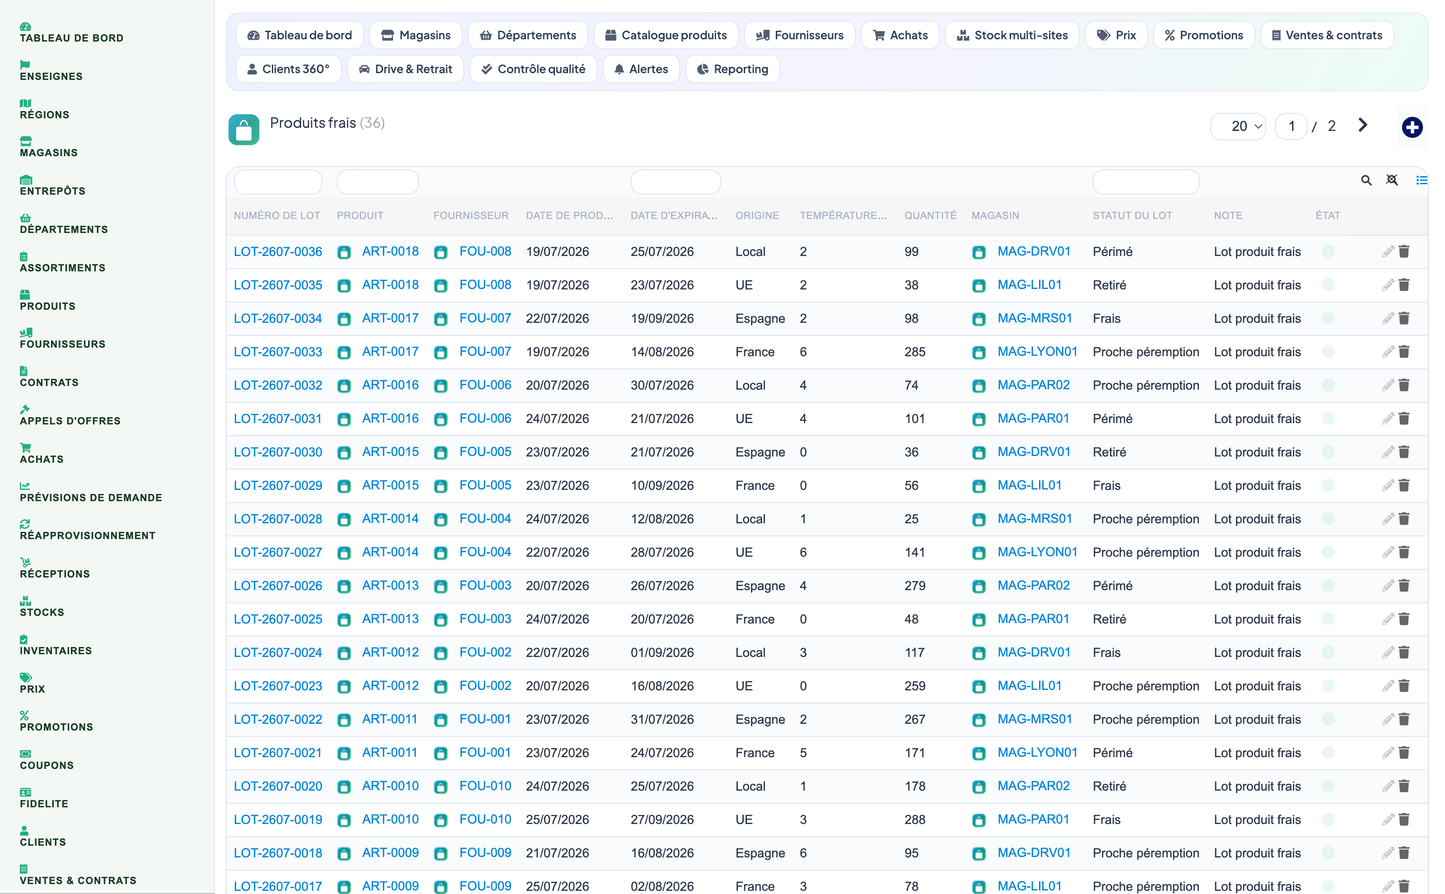Open the column list view icon
This screenshot has width=1445, height=894.
pyautogui.click(x=1421, y=181)
